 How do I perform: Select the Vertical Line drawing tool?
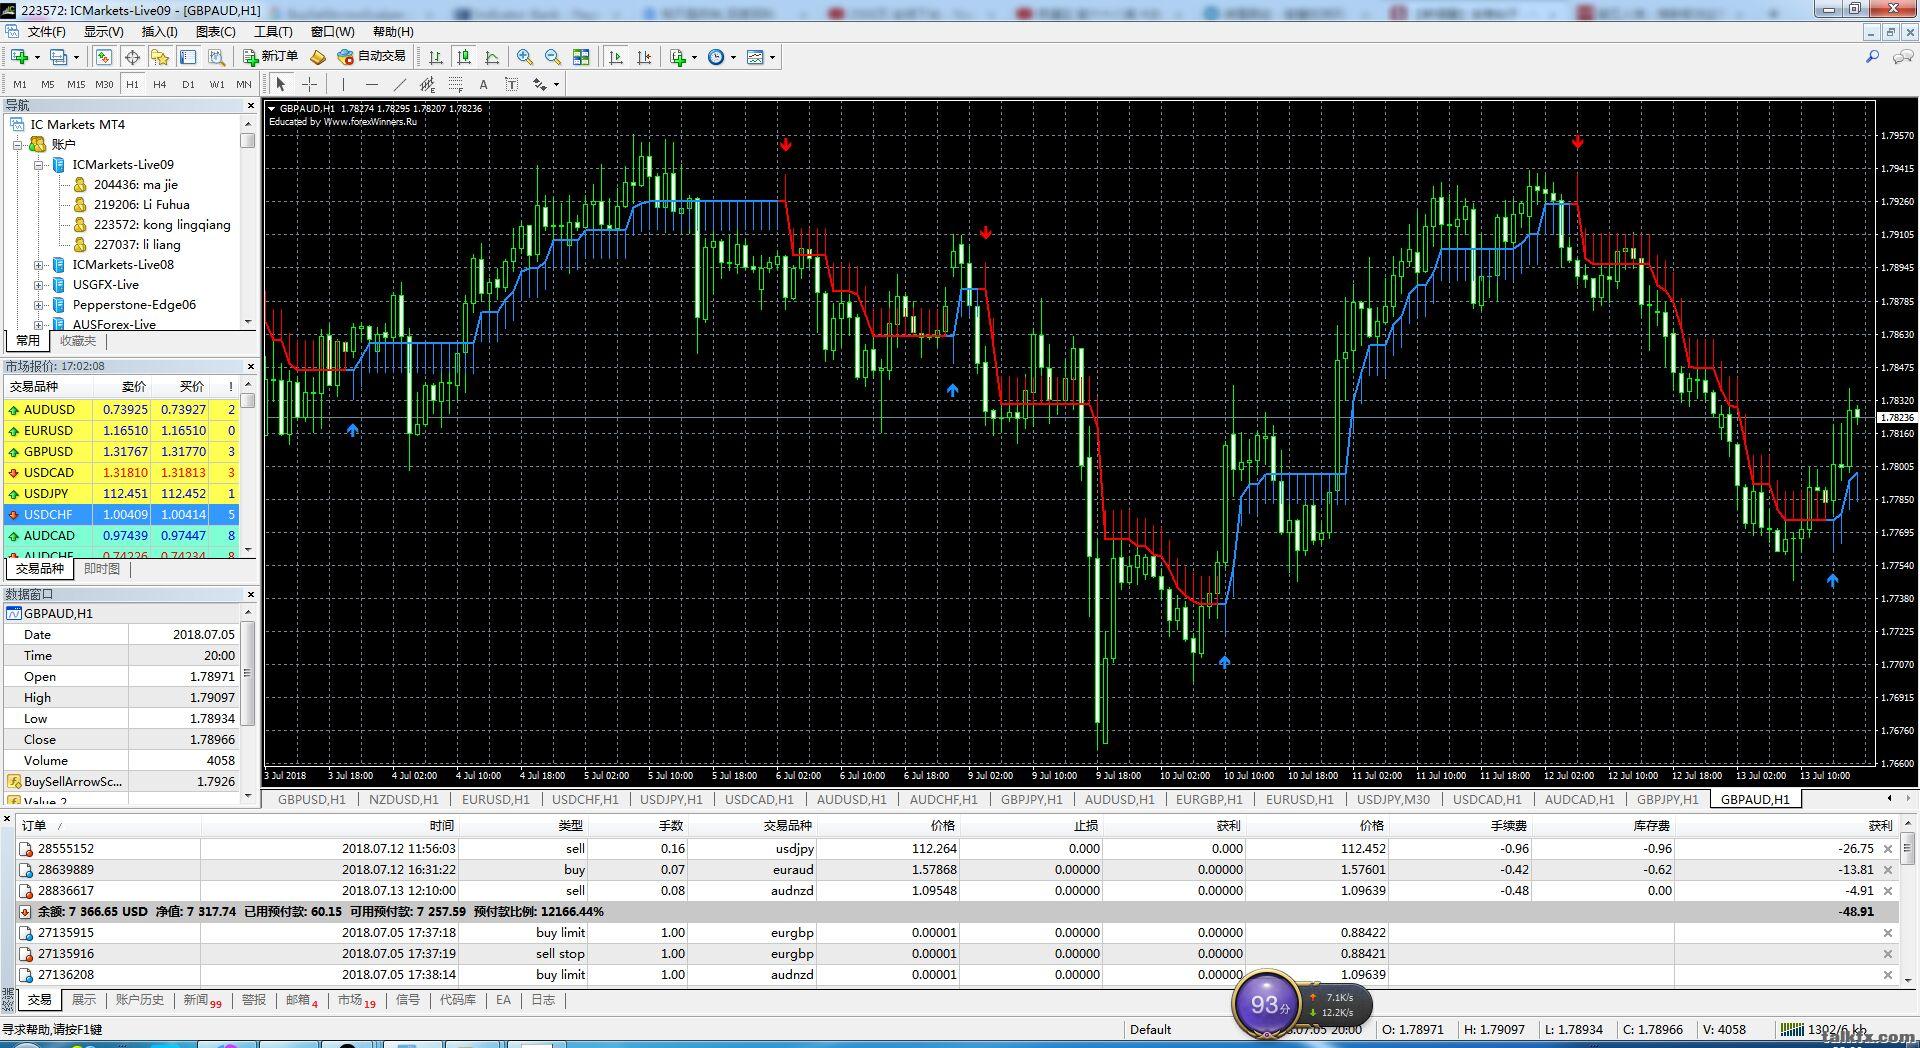tap(343, 84)
